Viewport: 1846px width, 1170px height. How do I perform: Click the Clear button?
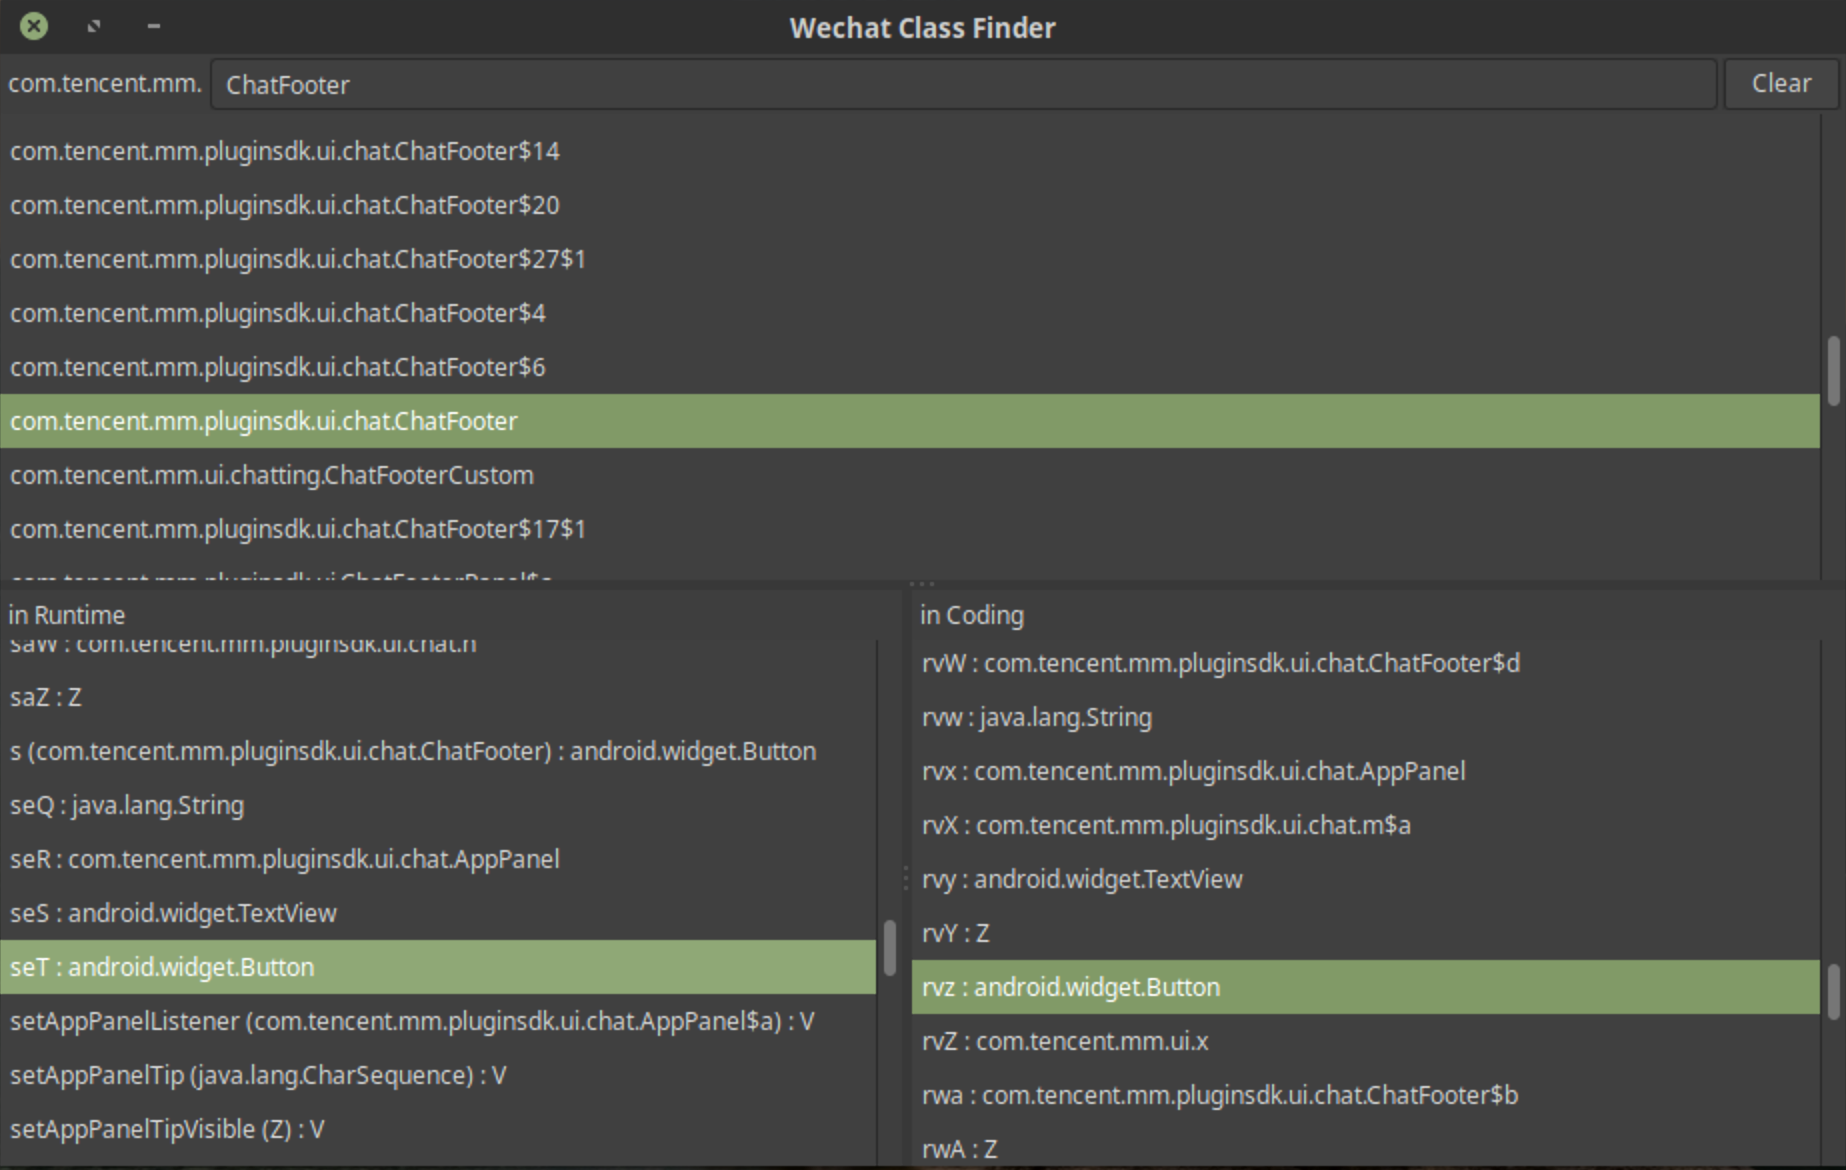point(1781,84)
